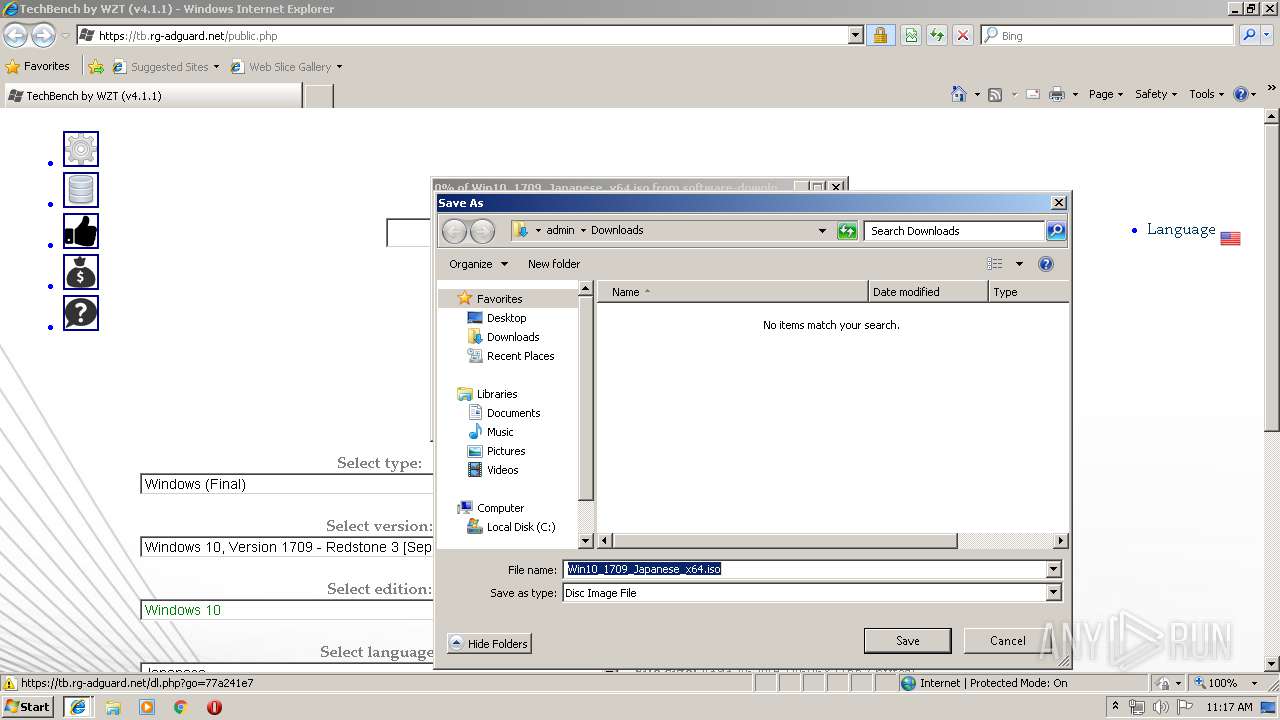Click the Hide Folders button
Image resolution: width=1280 pixels, height=720 pixels.
(489, 643)
